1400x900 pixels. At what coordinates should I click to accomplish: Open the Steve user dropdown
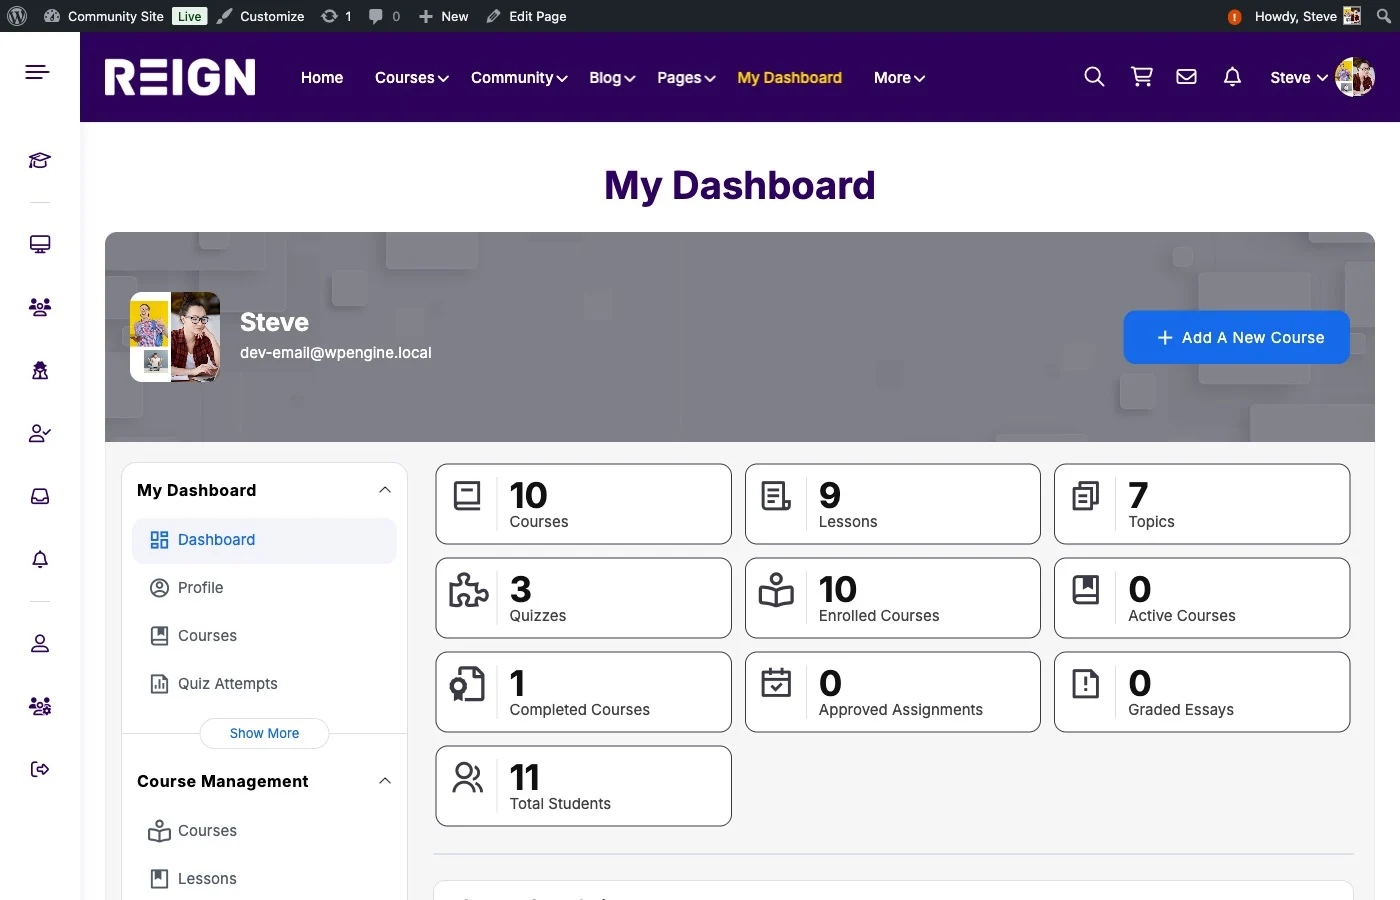(1299, 77)
